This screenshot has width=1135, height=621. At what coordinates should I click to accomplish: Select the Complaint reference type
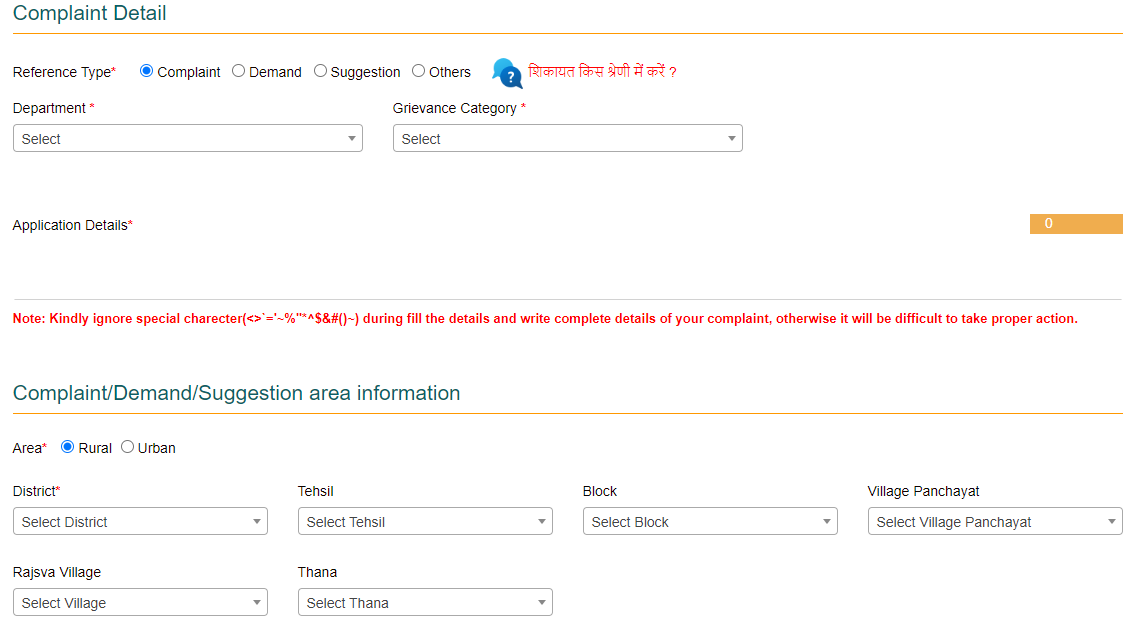tap(146, 71)
